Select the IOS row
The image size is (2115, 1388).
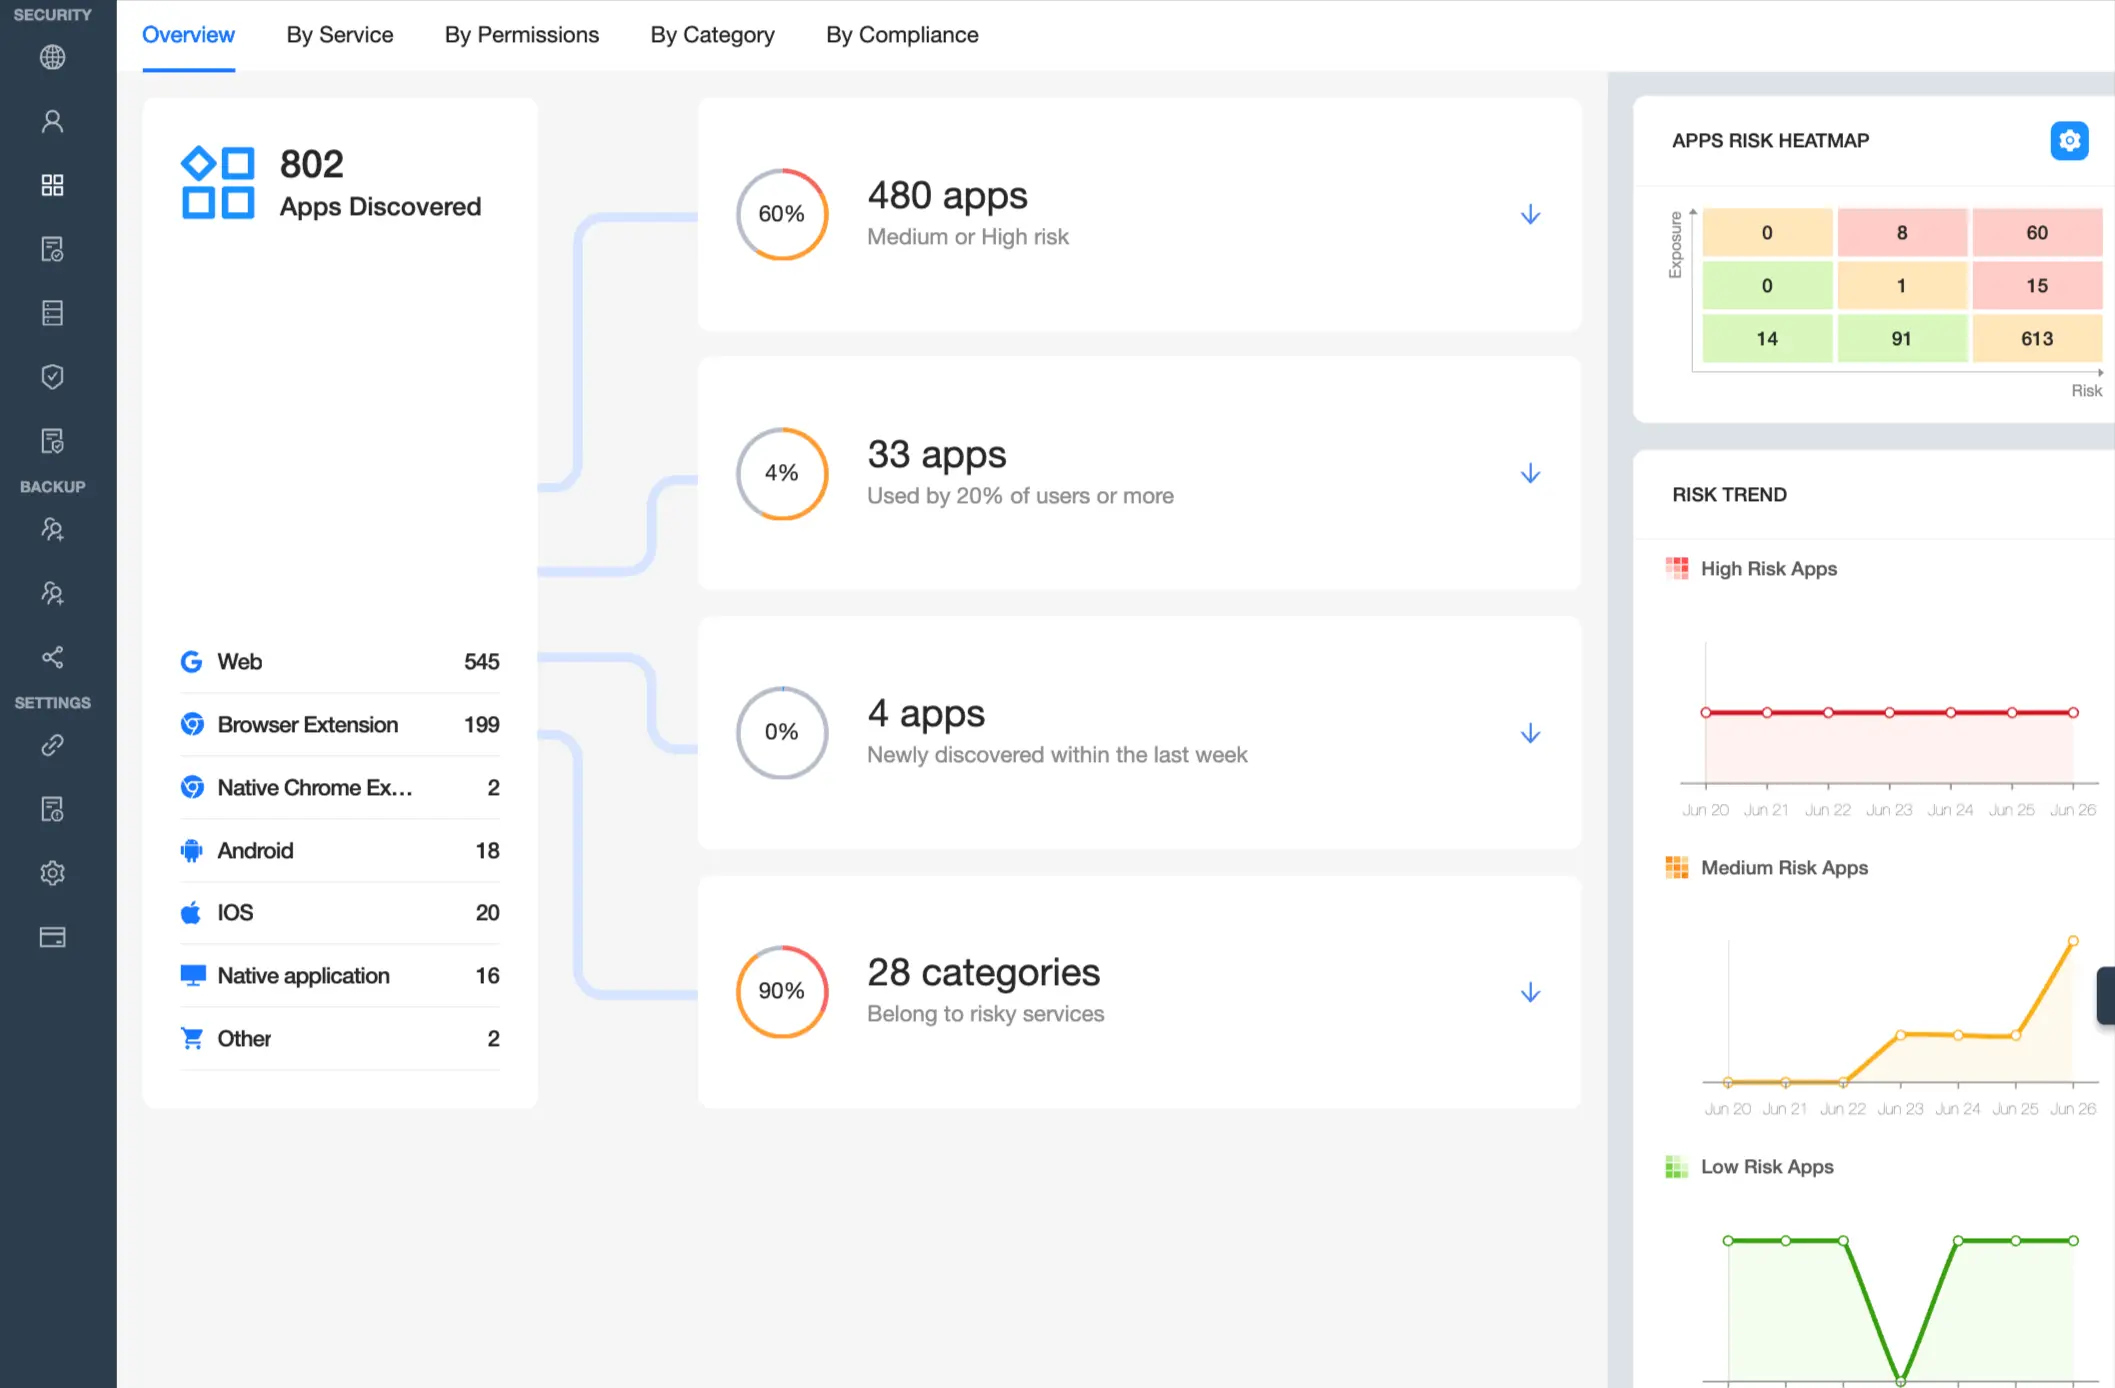pyautogui.click(x=340, y=912)
